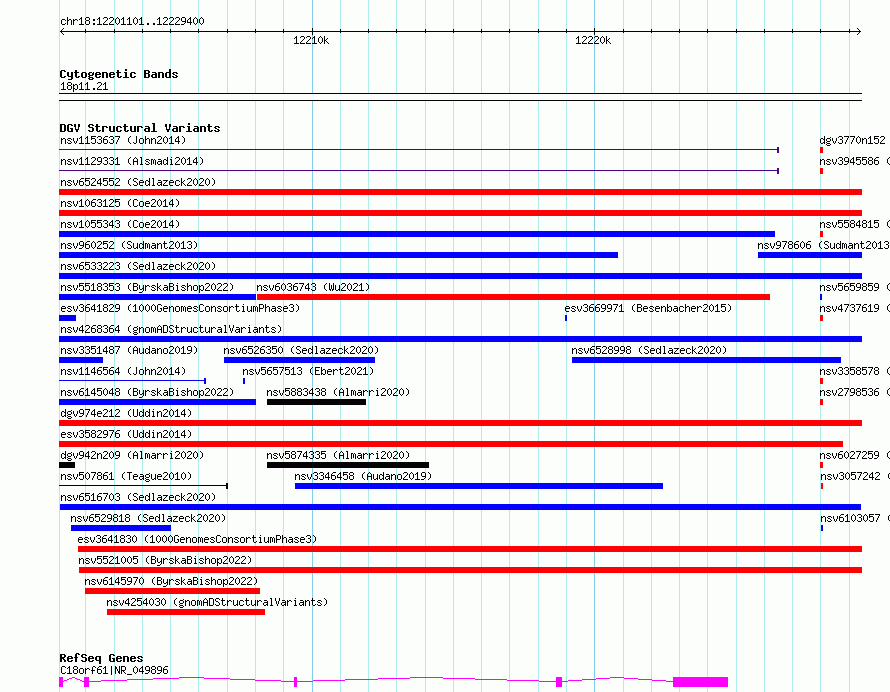Open the dgv942n209 (Almarri2020) label
Screen dimensions: 890x692
click(132, 455)
